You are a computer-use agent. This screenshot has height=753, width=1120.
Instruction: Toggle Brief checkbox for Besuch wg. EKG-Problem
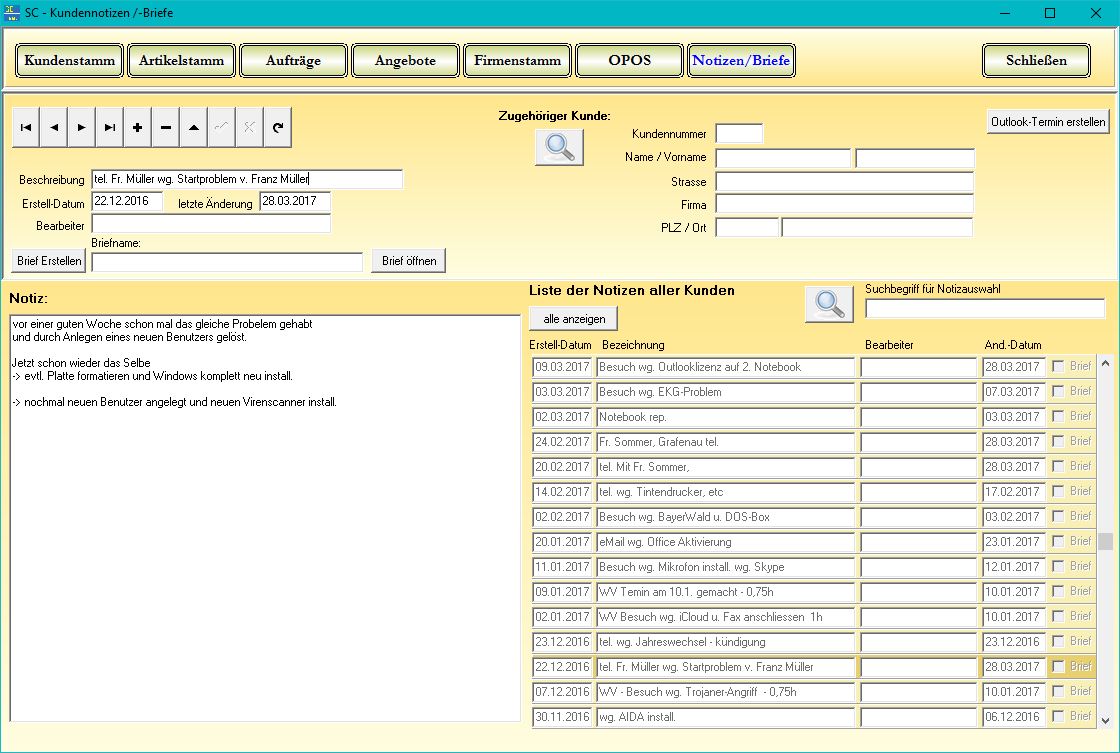point(1058,392)
